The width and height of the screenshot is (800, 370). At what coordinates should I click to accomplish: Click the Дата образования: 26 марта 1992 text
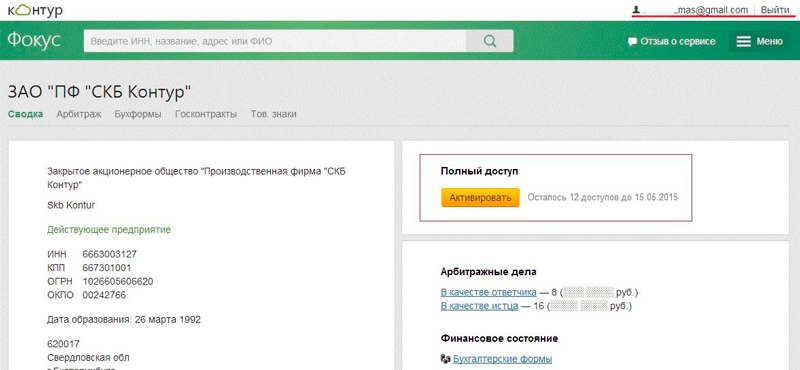(x=123, y=320)
